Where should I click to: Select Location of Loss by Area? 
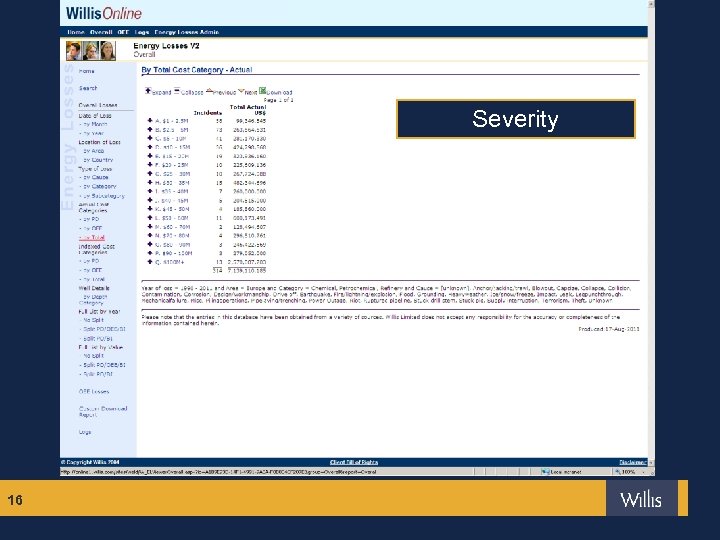pyautogui.click(x=94, y=151)
